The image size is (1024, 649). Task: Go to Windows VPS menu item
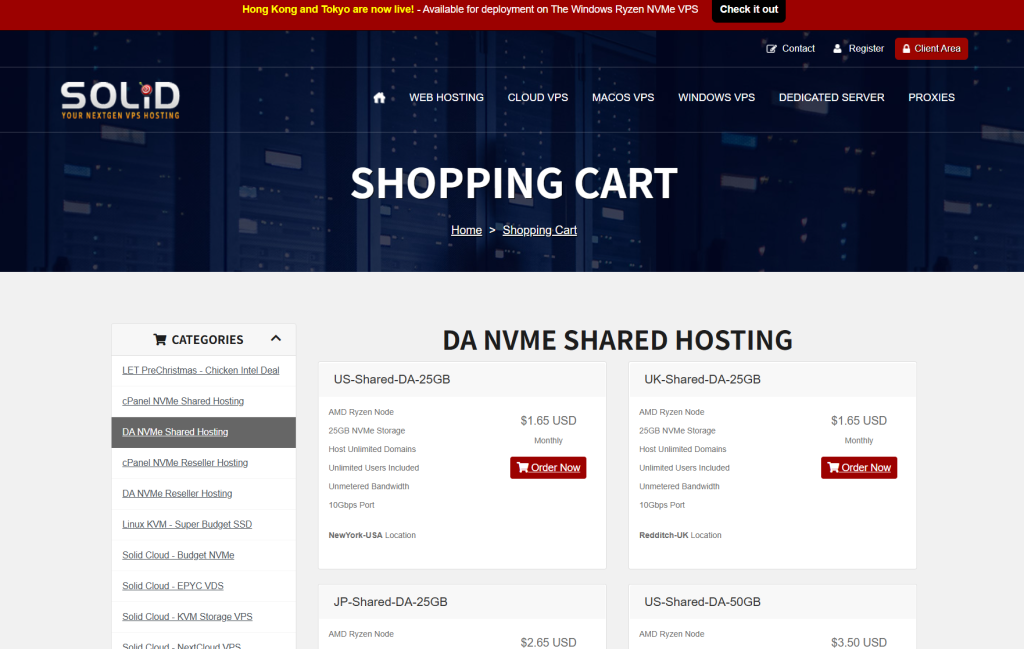[716, 98]
